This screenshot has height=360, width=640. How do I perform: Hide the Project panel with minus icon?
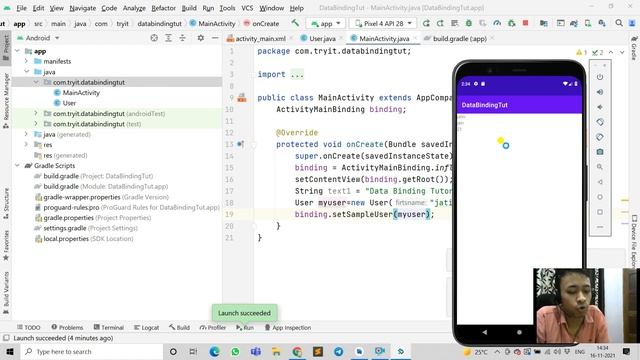pos(215,38)
